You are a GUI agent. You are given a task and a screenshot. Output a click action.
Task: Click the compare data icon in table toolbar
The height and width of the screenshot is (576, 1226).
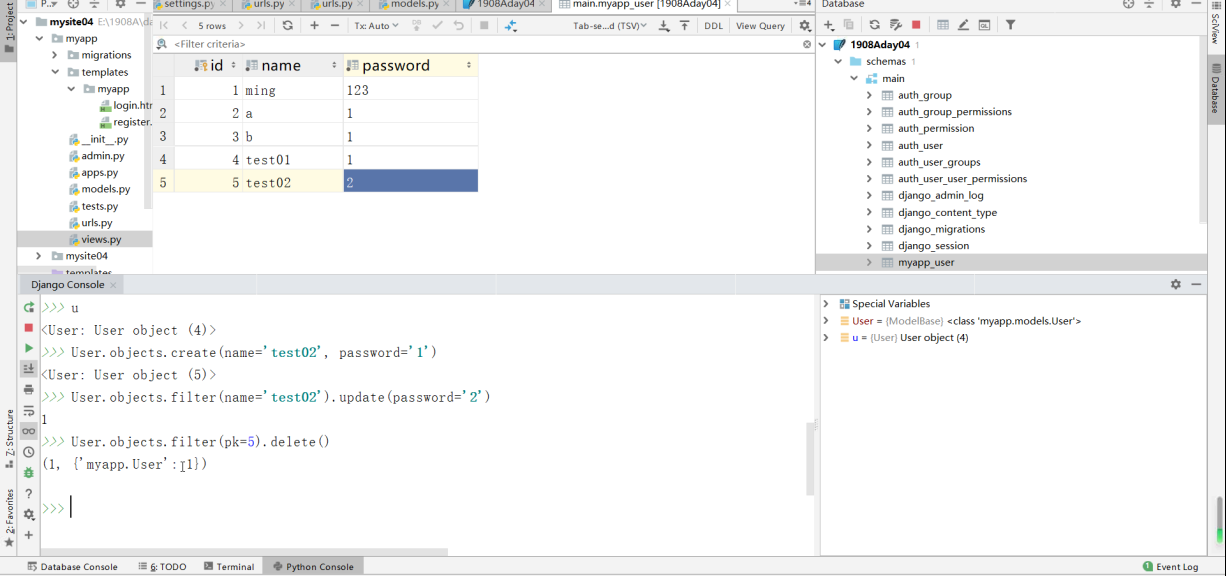511,26
